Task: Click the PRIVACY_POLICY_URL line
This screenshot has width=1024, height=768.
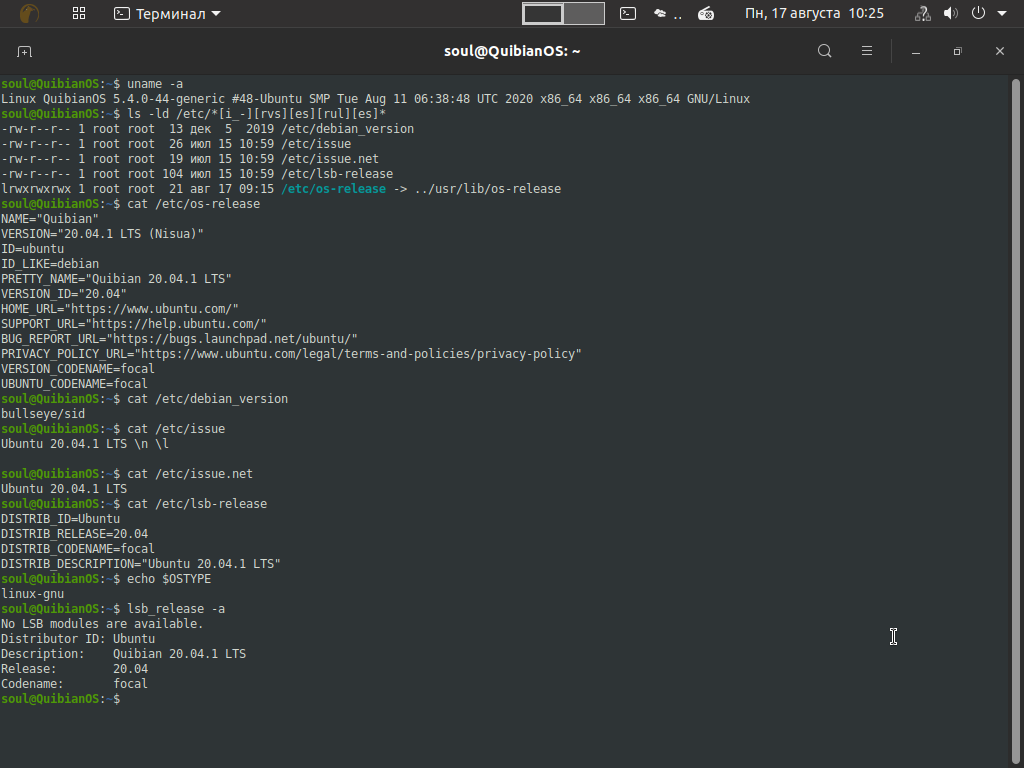Action: [x=291, y=354]
